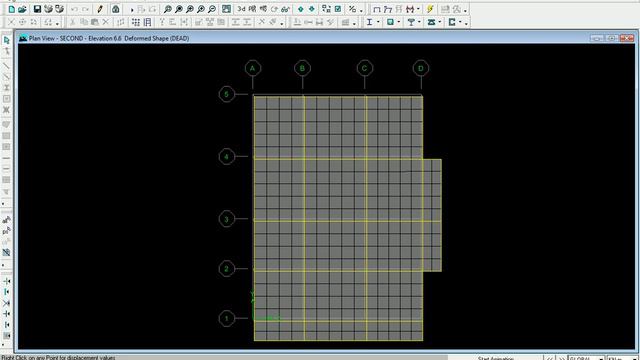The image size is (640, 360).
Task: Toggle snap to fine grid
Action: pos(7,336)
